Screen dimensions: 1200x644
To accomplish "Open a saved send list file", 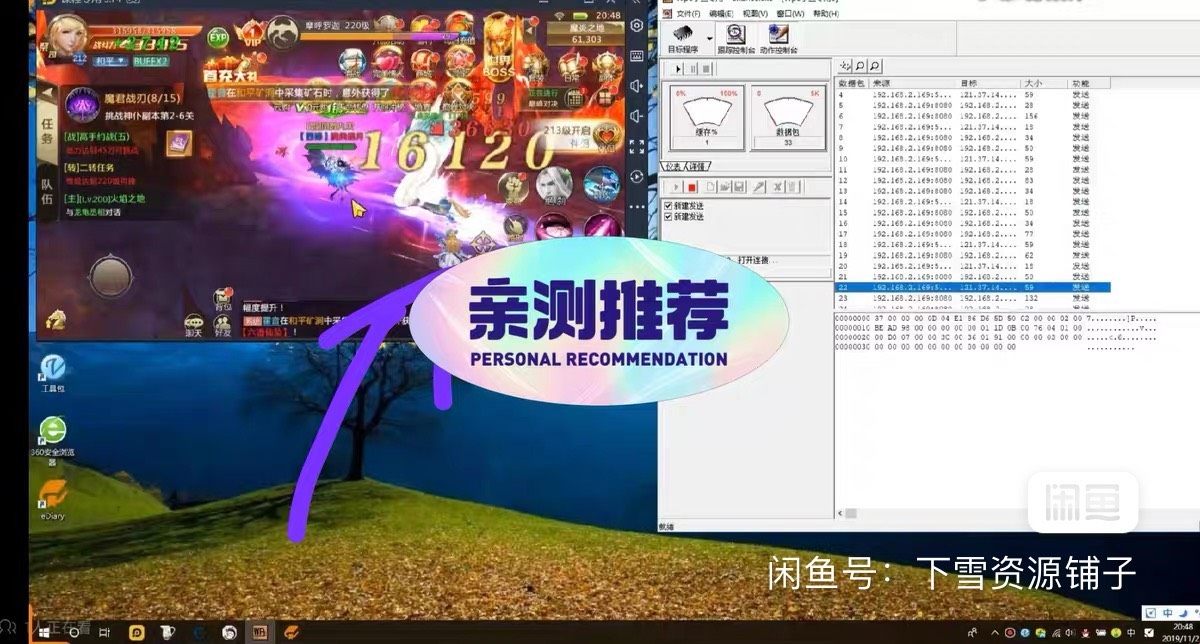I will click(x=725, y=187).
